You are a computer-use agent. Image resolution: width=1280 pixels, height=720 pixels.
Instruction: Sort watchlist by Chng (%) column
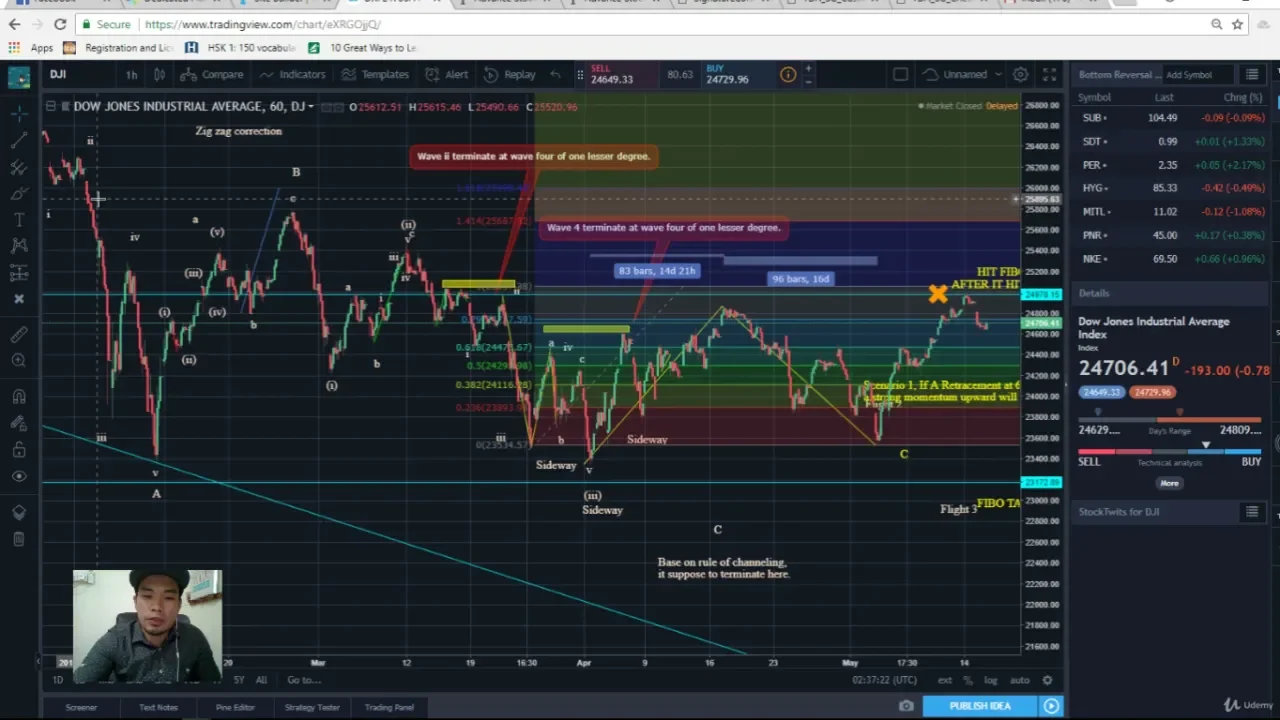pyautogui.click(x=1243, y=97)
